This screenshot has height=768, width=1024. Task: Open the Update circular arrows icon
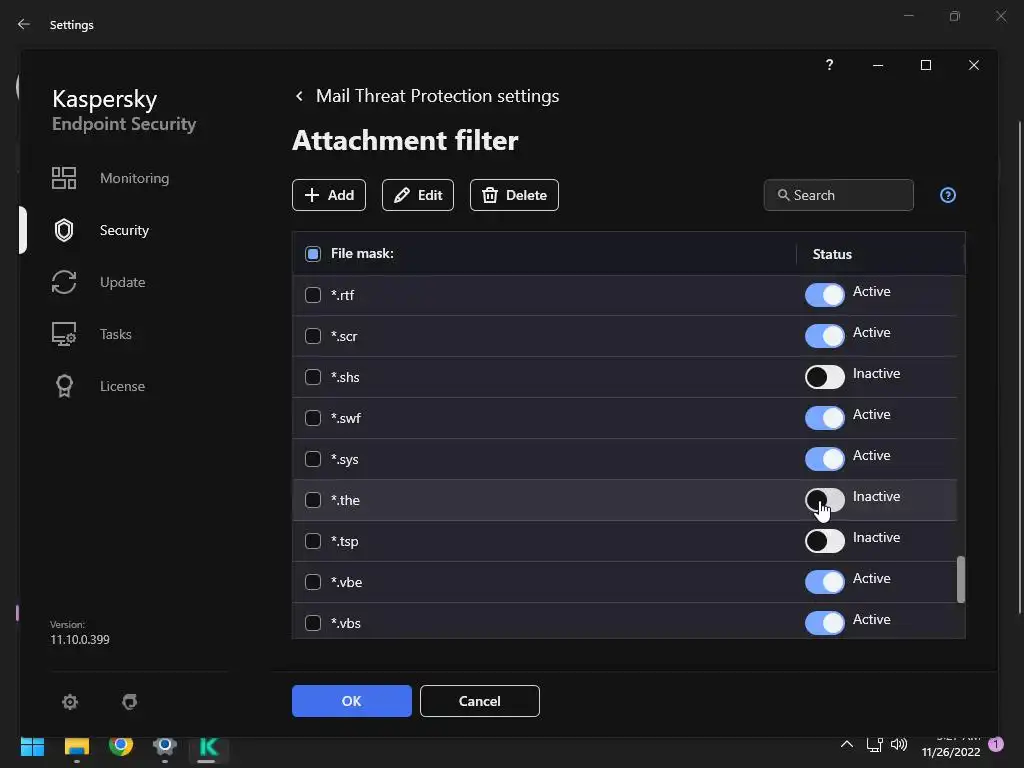(64, 282)
